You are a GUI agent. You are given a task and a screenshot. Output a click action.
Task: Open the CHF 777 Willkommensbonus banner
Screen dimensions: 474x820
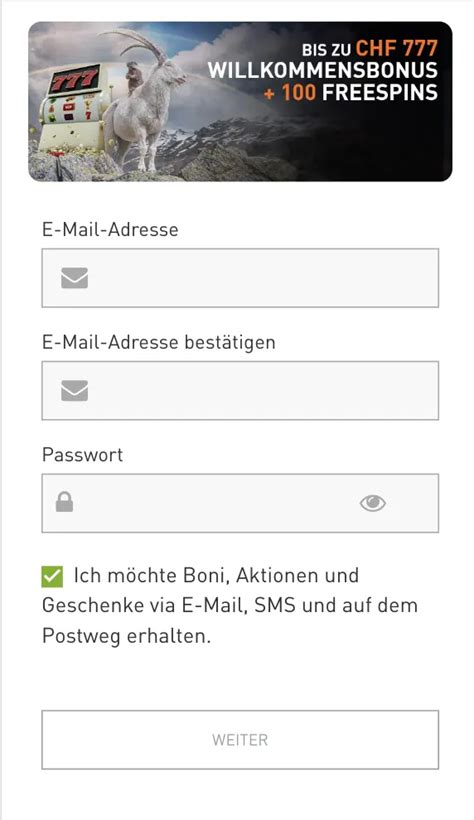click(x=240, y=101)
